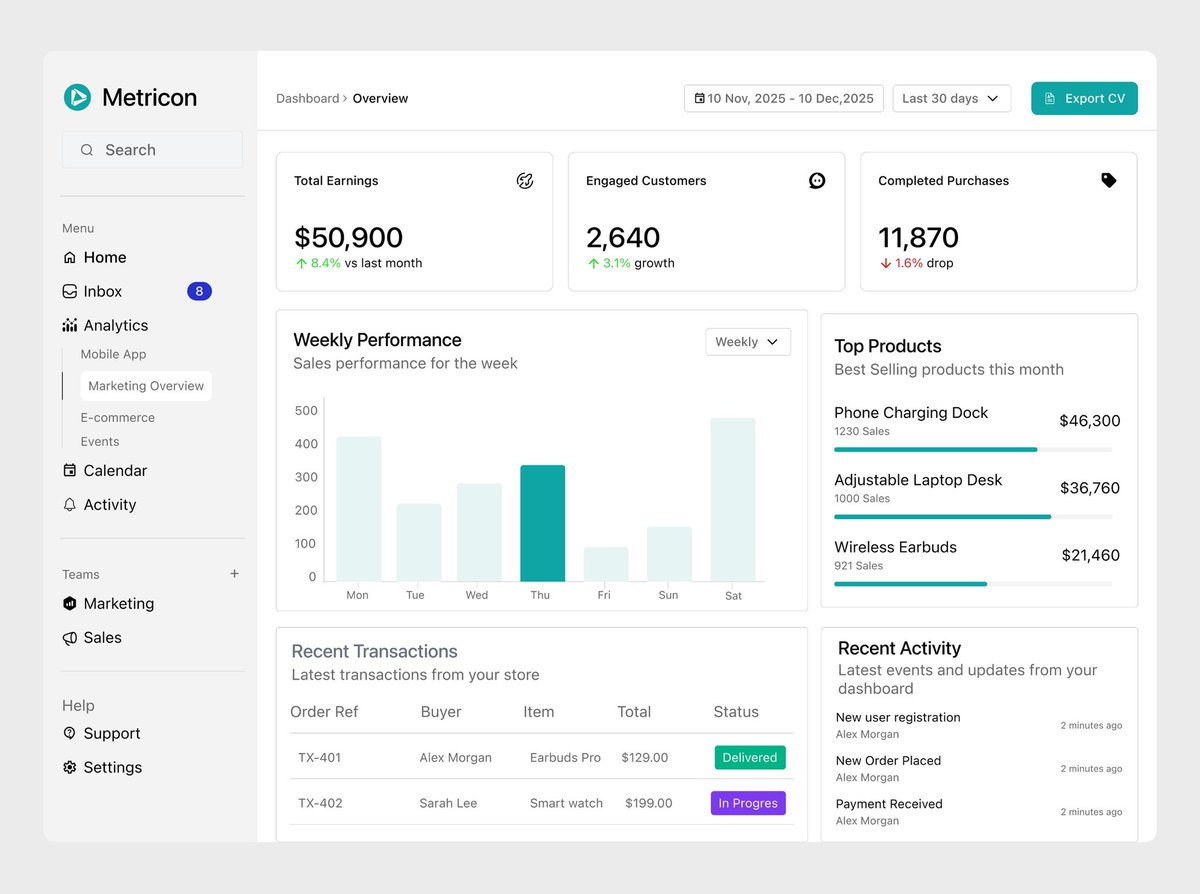Click the Sales megaphone icon

69,638
